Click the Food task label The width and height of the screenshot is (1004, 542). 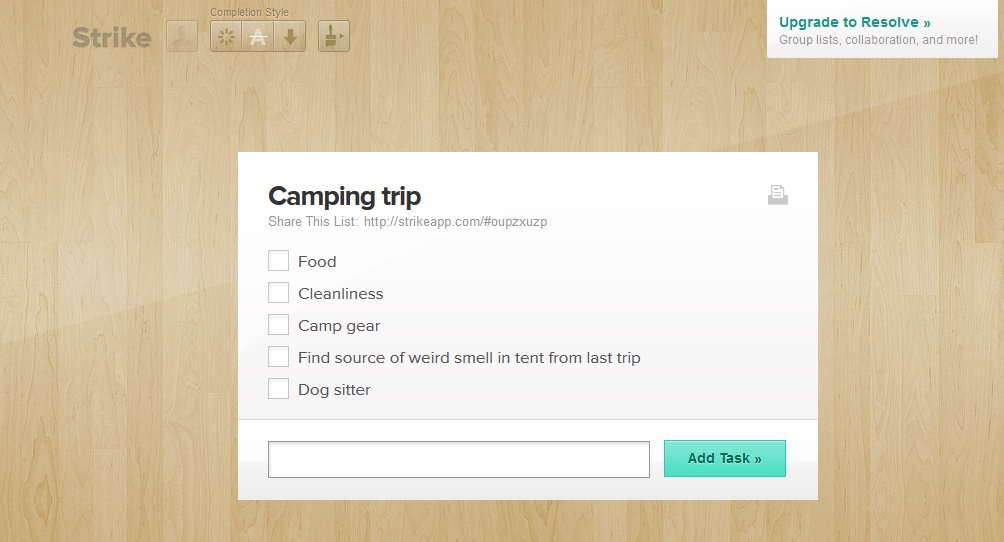[x=317, y=262]
